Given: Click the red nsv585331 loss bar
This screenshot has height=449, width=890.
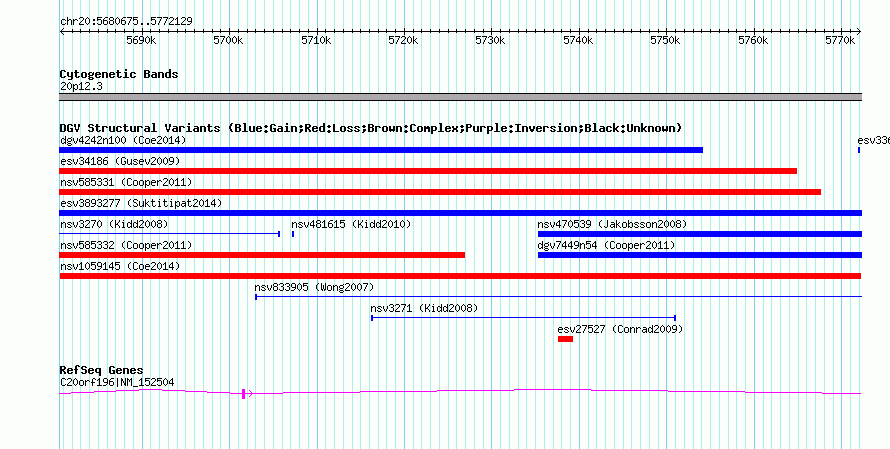Looking at the screenshot, I should [x=440, y=192].
